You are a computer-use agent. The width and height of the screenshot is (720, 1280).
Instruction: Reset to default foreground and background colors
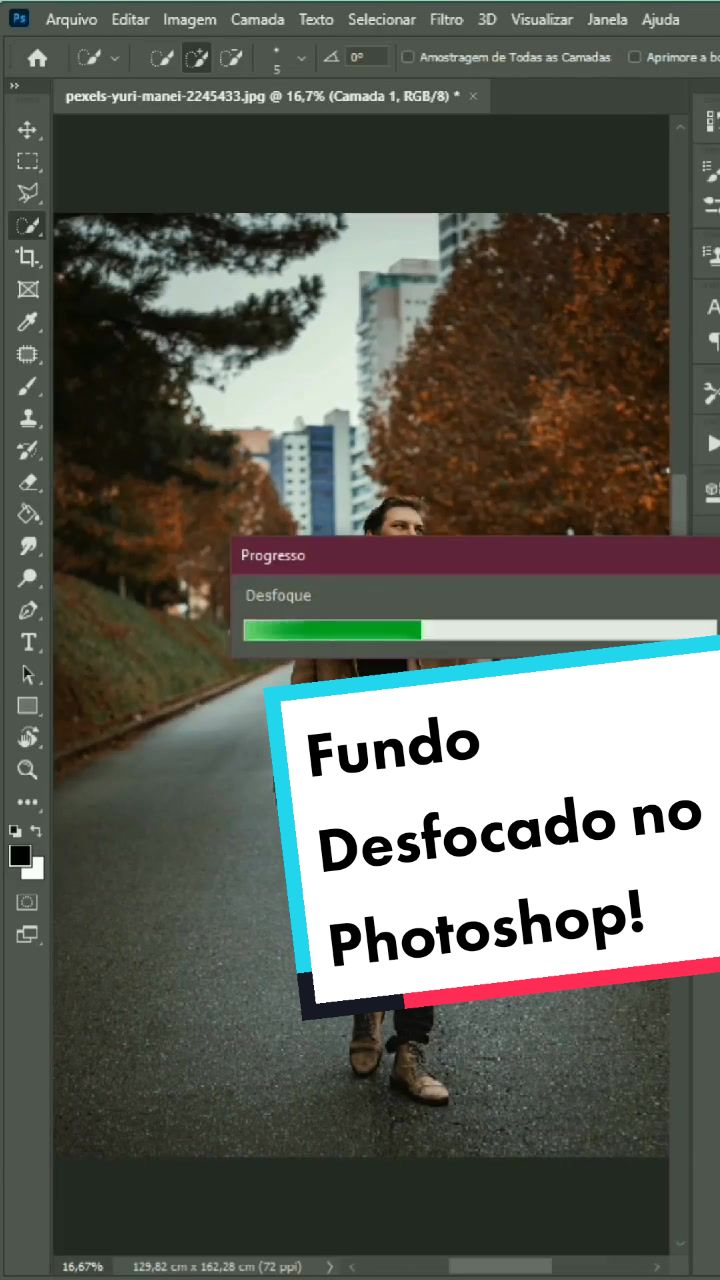click(x=15, y=831)
